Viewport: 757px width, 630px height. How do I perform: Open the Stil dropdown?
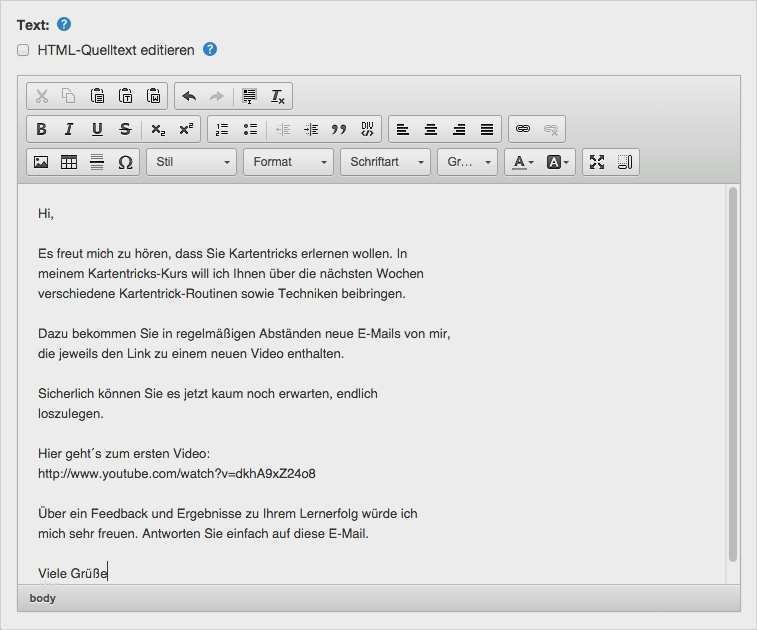(x=192, y=162)
